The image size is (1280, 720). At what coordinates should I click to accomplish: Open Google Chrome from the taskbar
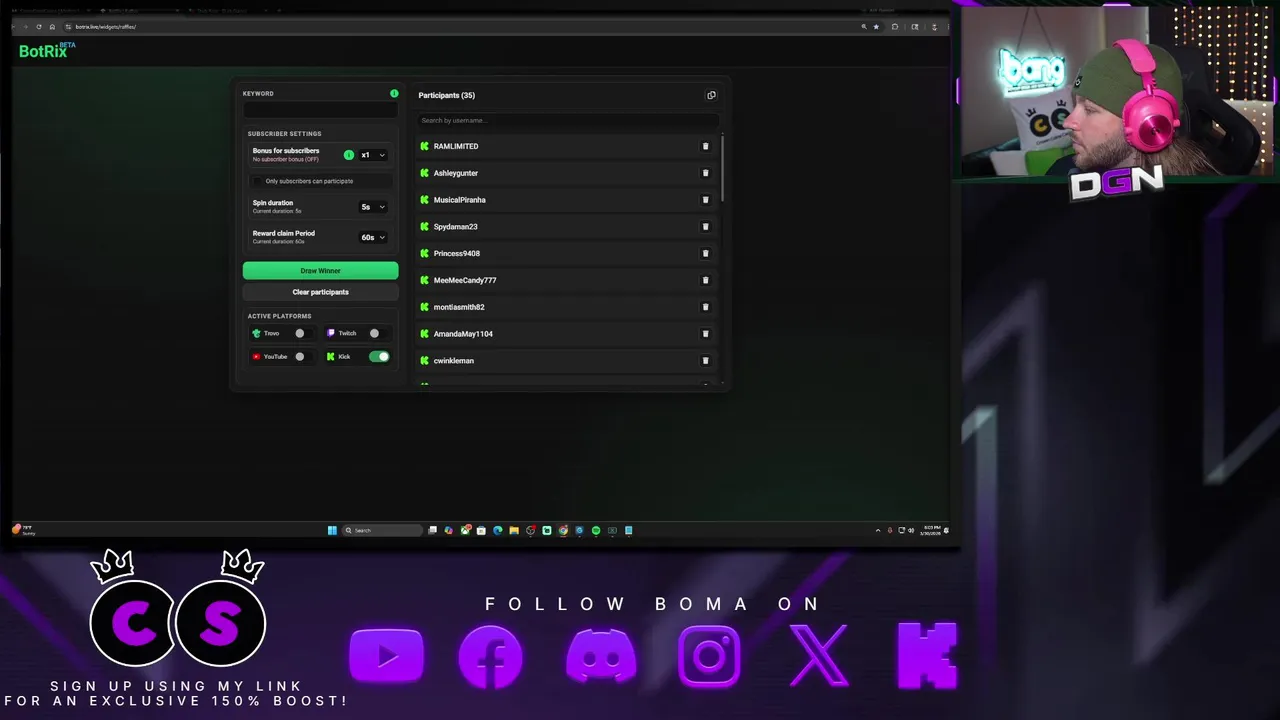tap(563, 530)
